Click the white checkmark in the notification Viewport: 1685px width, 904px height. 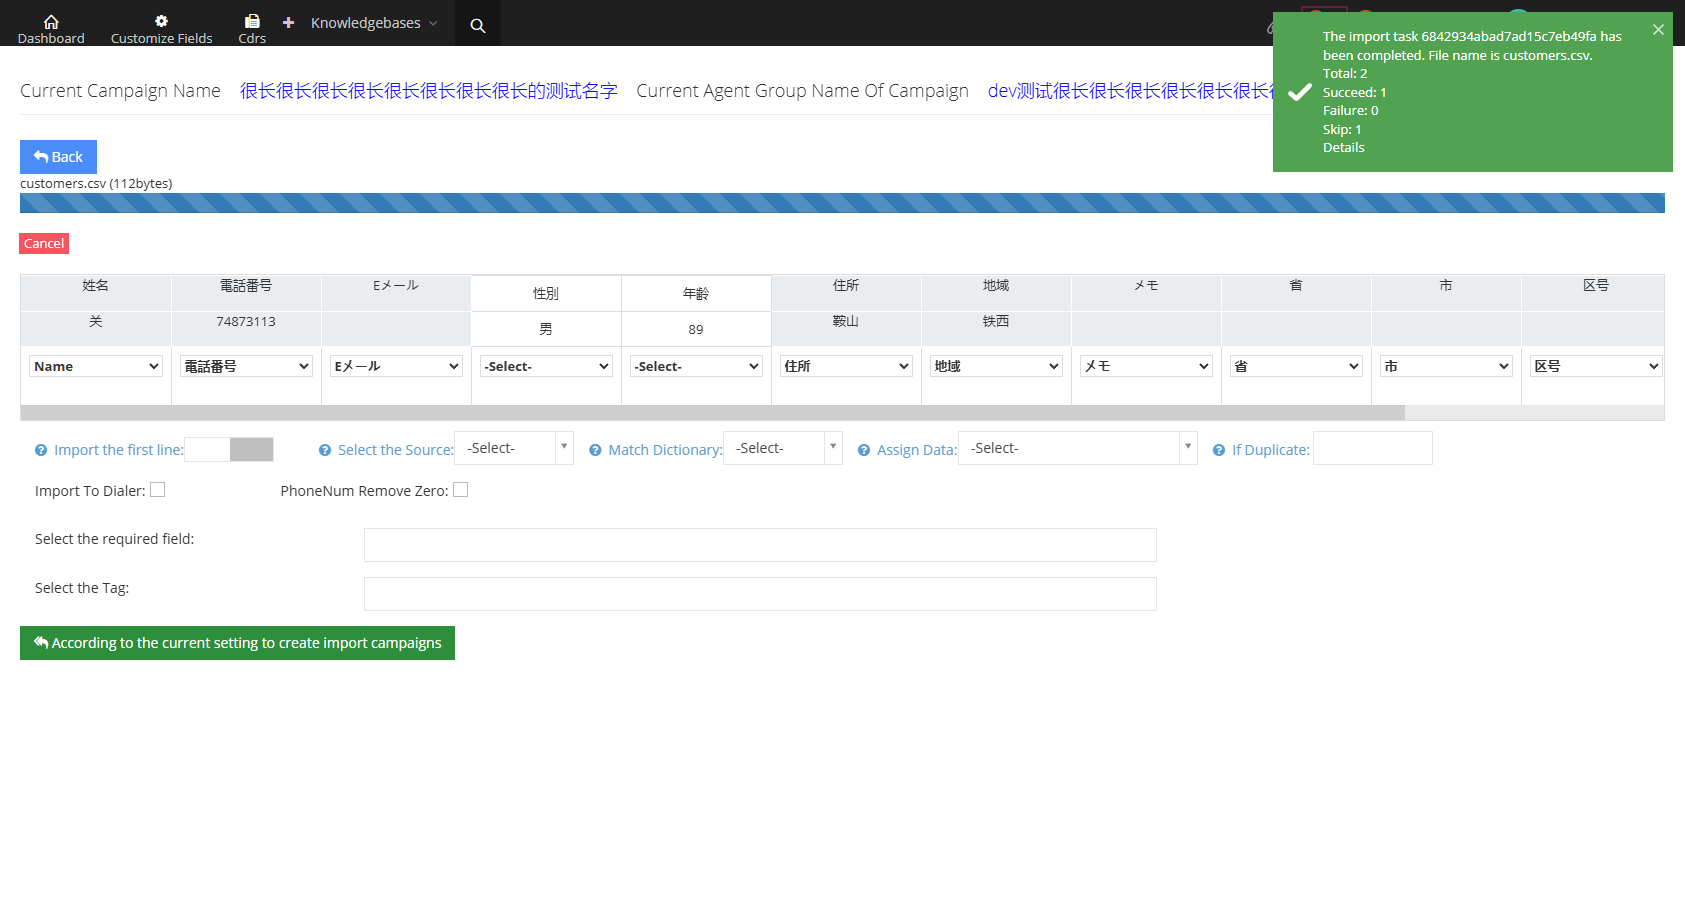tap(1300, 92)
